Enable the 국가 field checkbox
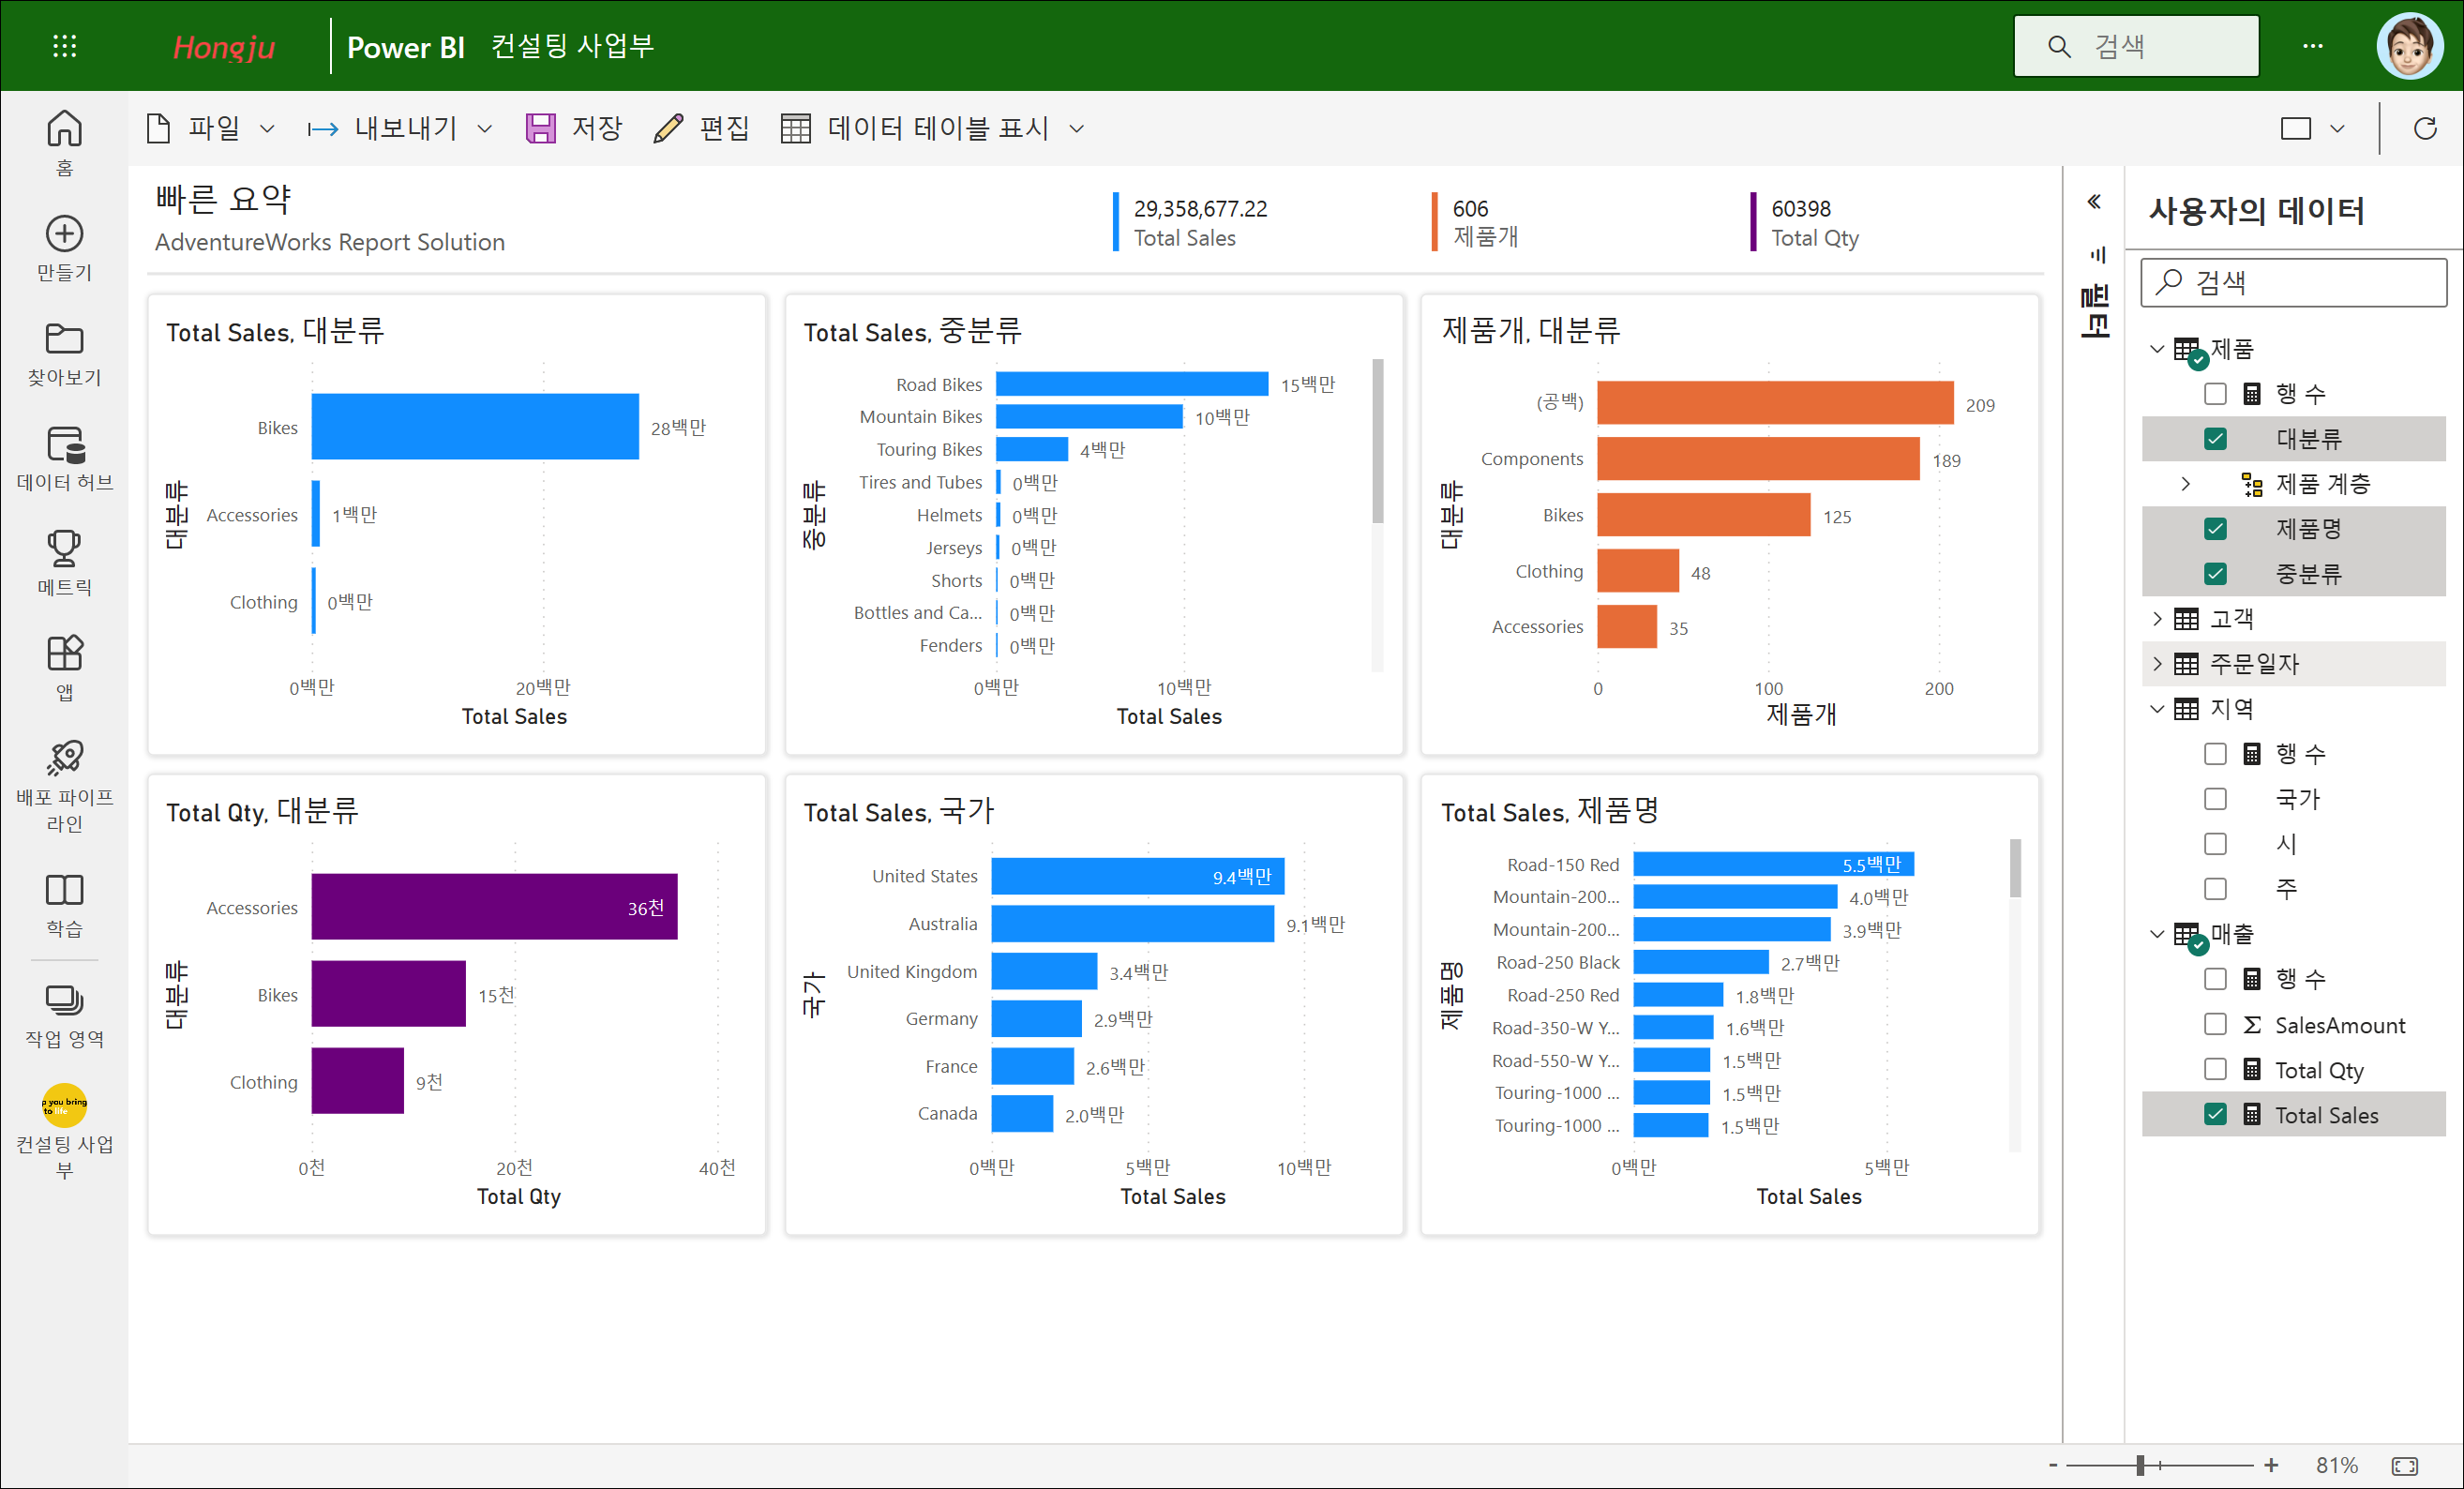The height and width of the screenshot is (1489, 2464). (x=2215, y=799)
